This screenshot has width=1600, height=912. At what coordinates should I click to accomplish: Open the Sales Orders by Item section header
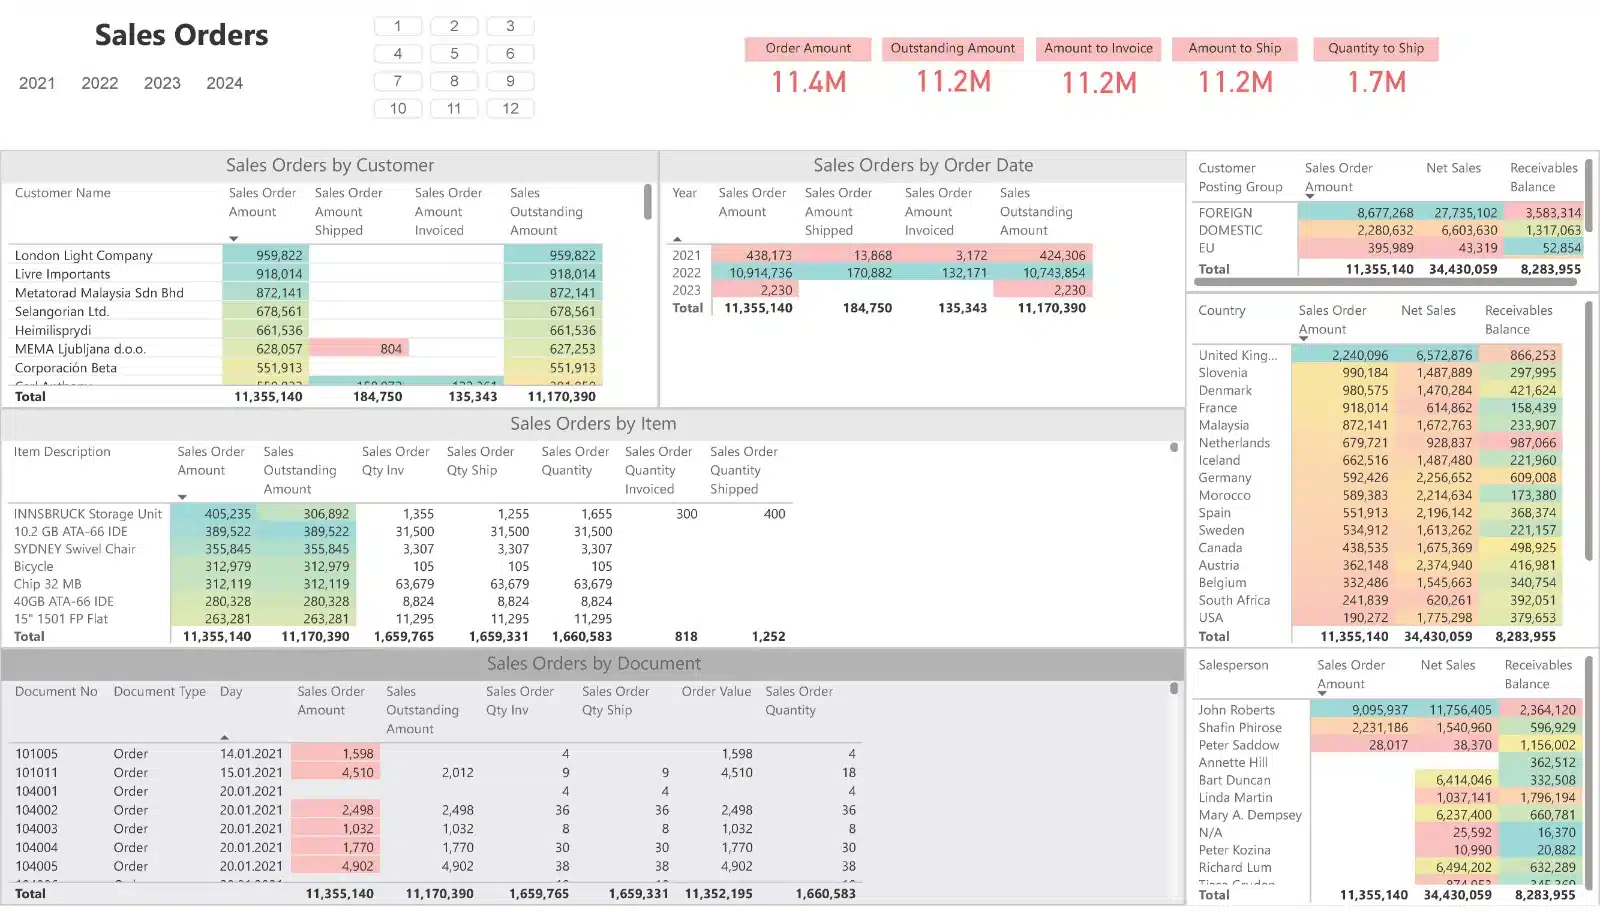593,424
